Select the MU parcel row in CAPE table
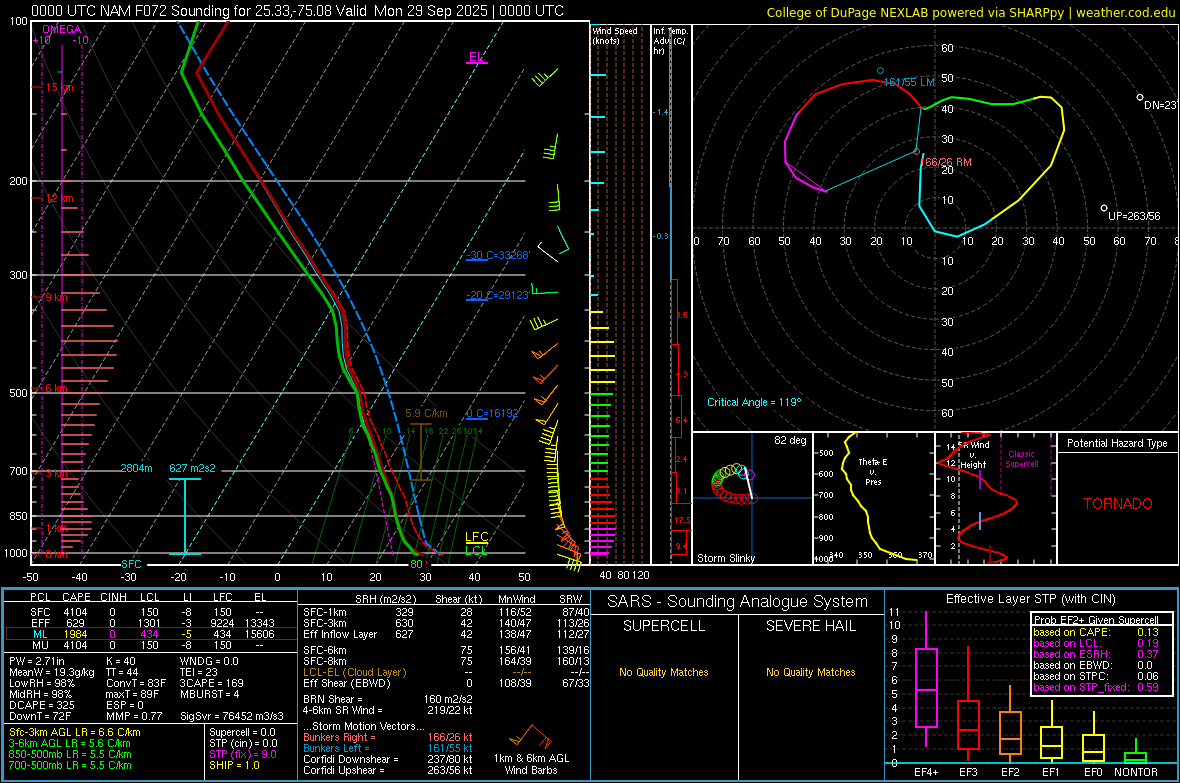 149,645
